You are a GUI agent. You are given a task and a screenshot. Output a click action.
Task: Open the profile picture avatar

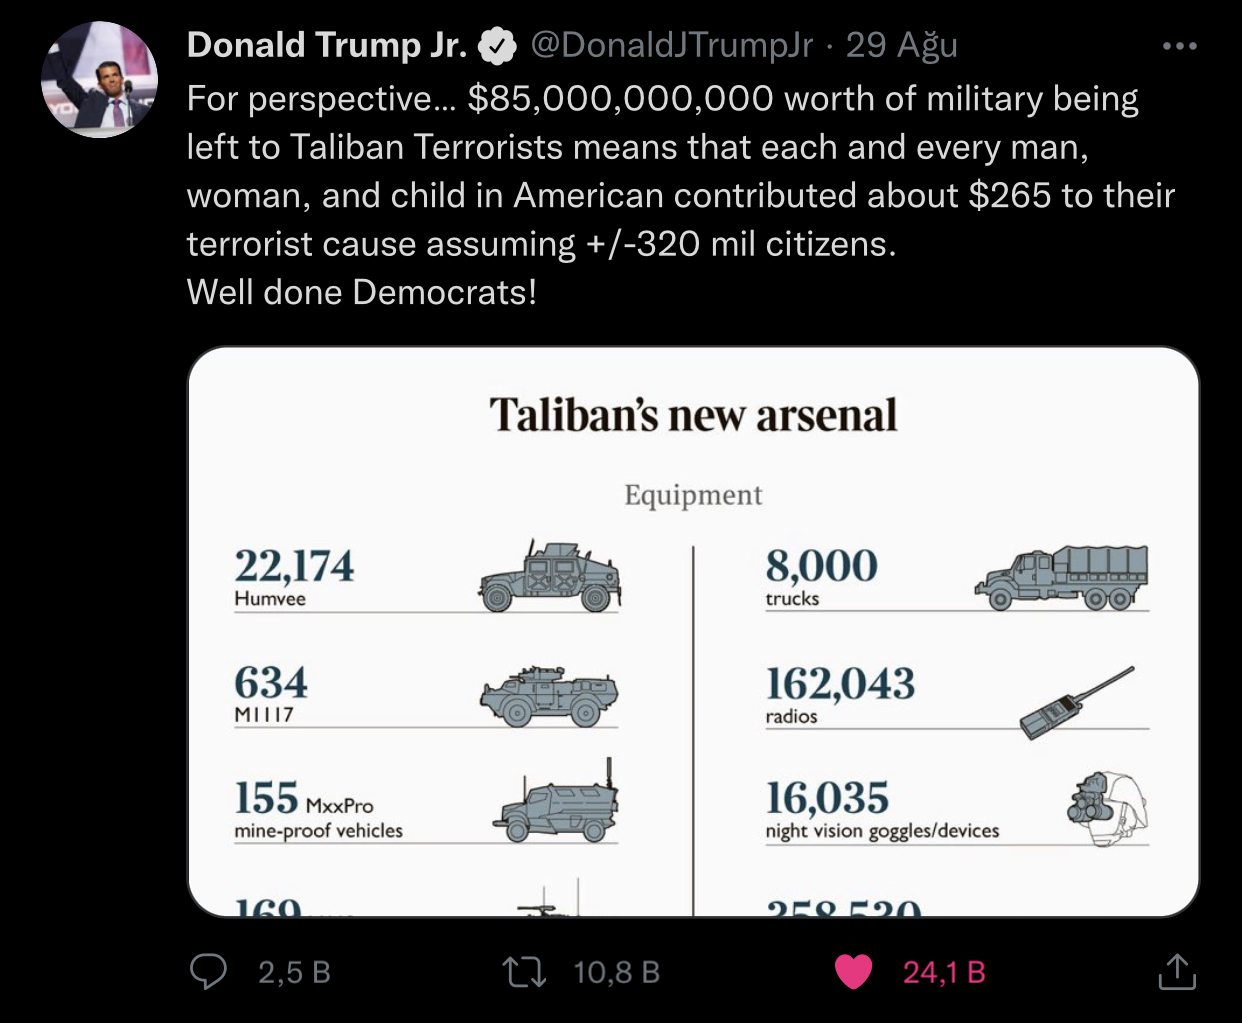99,80
